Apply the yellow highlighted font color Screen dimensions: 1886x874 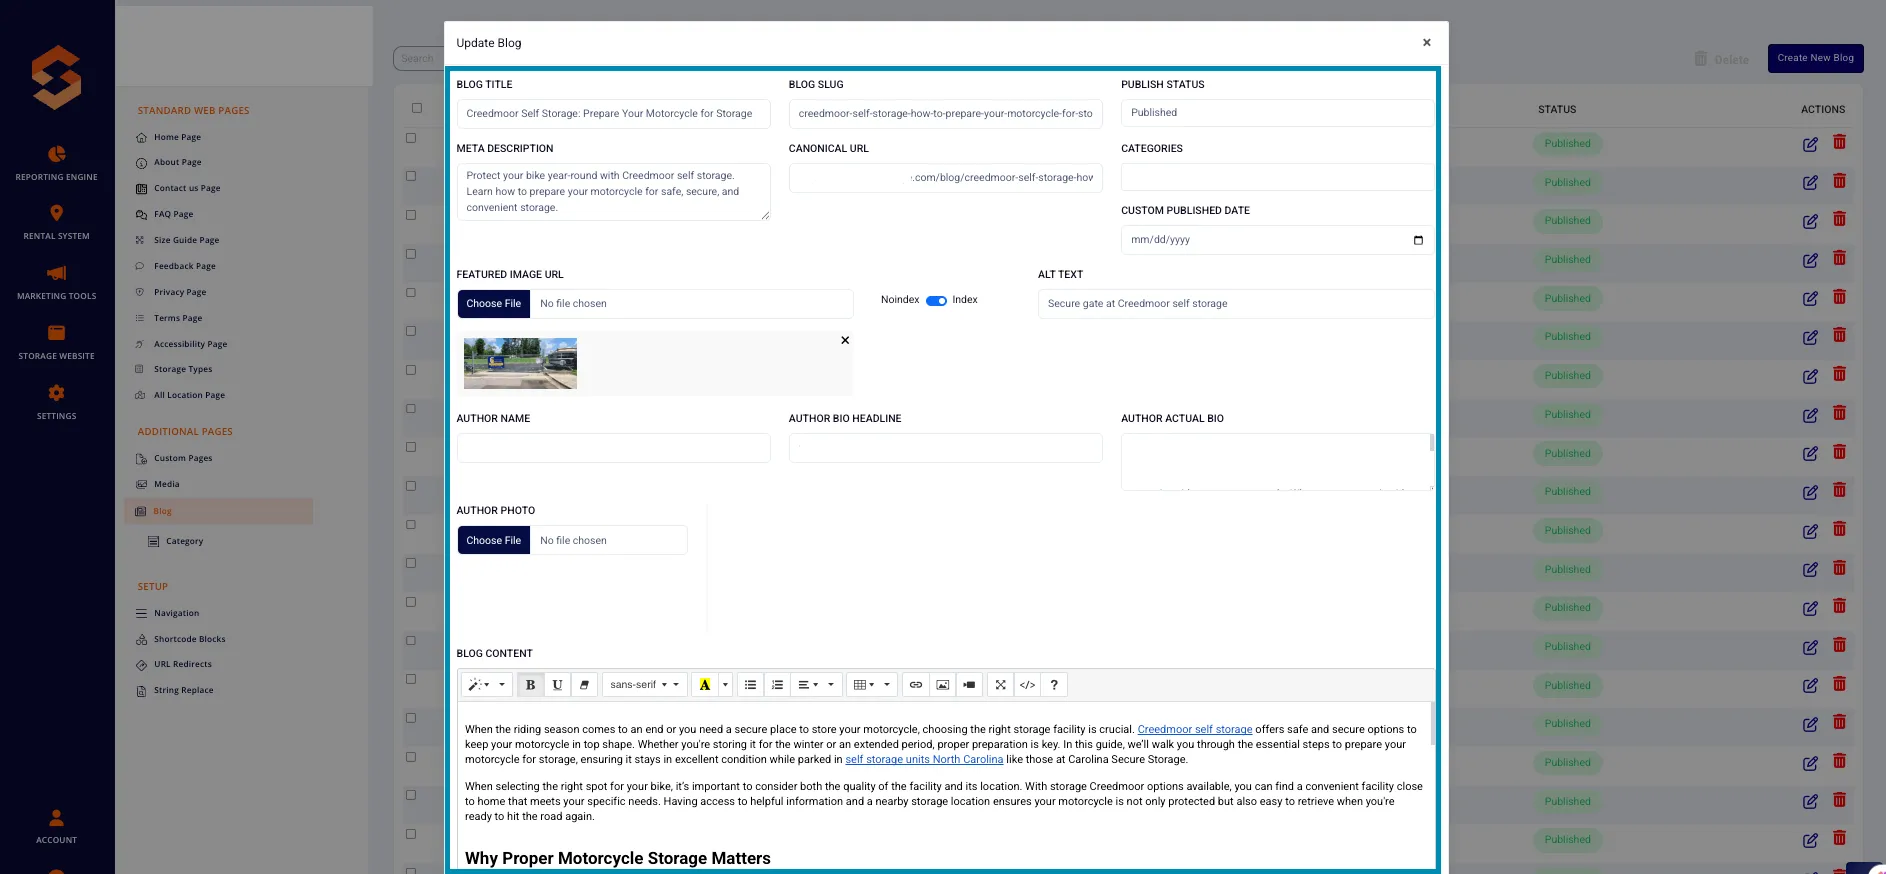[x=704, y=685]
